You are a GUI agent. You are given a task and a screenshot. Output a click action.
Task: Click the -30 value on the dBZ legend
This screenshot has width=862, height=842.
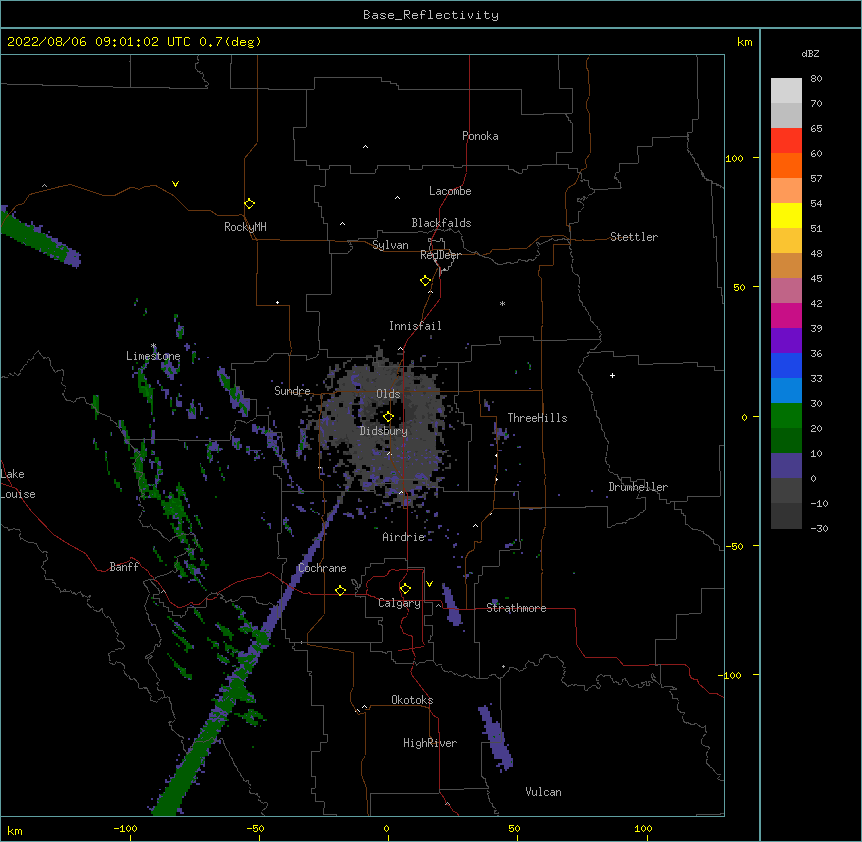click(819, 529)
